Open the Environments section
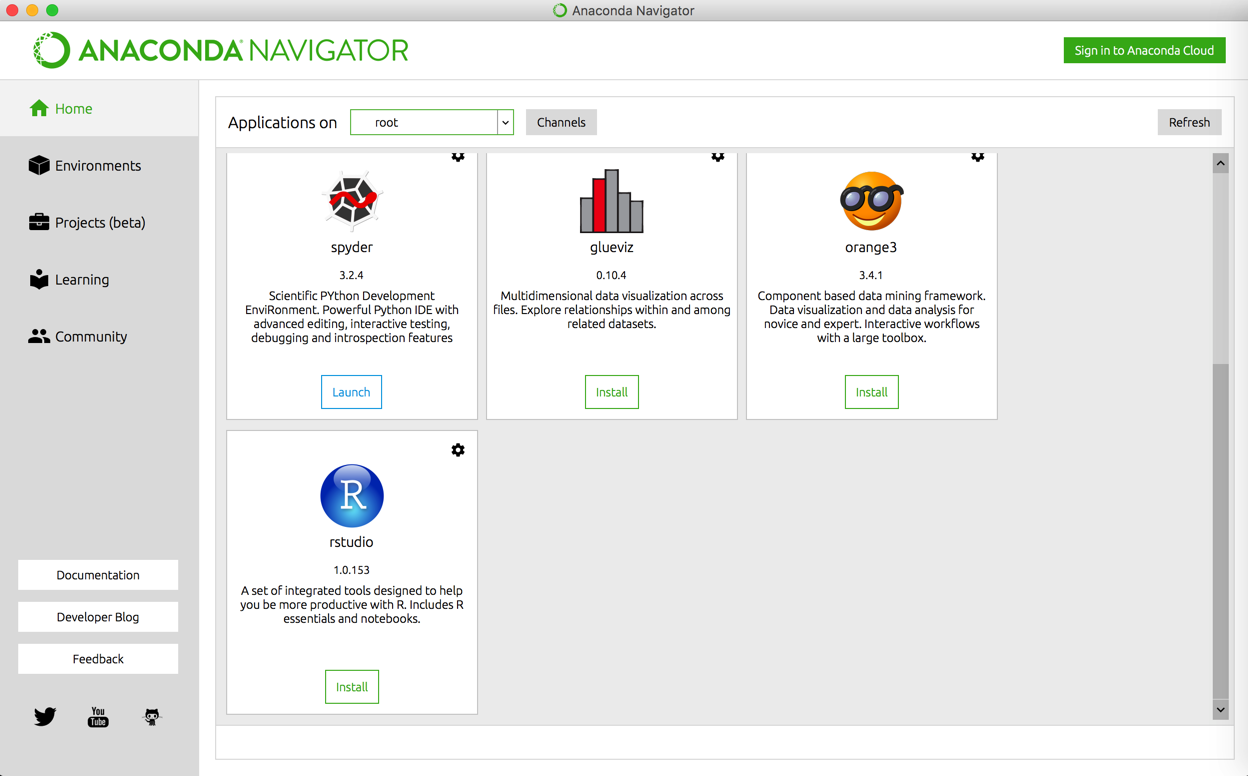Image resolution: width=1248 pixels, height=776 pixels. [99, 165]
